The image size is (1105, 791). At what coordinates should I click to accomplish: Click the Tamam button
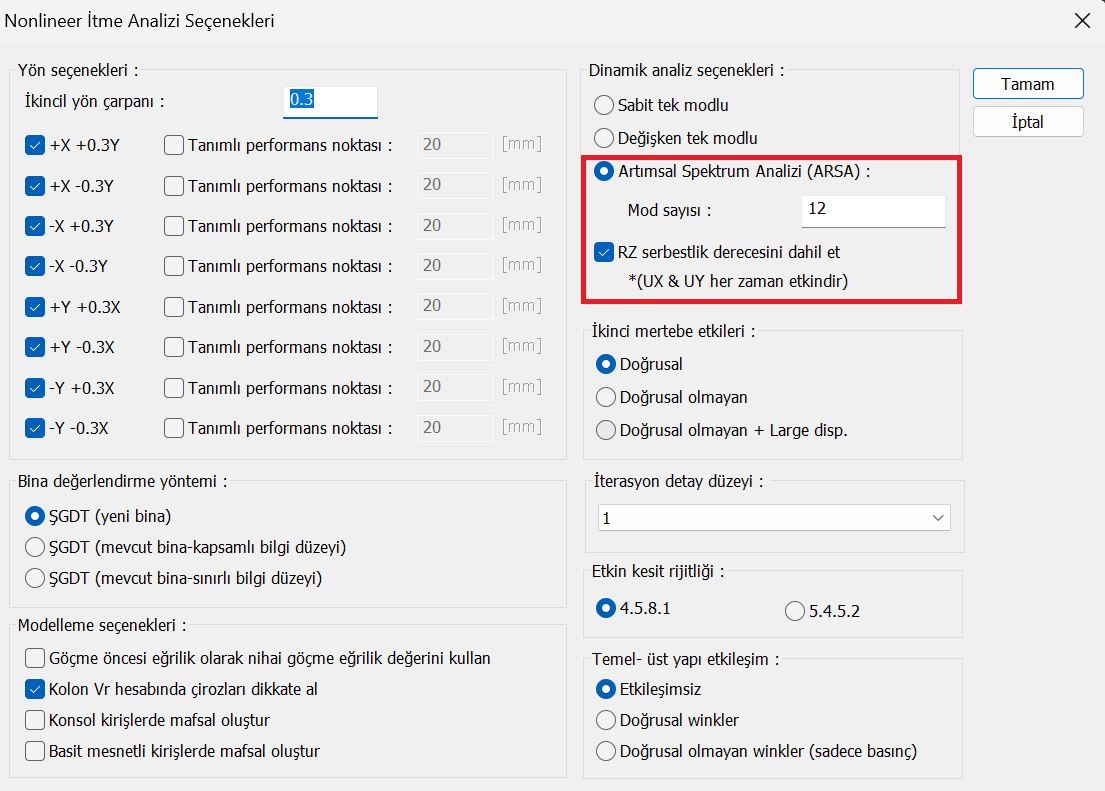coord(1028,84)
